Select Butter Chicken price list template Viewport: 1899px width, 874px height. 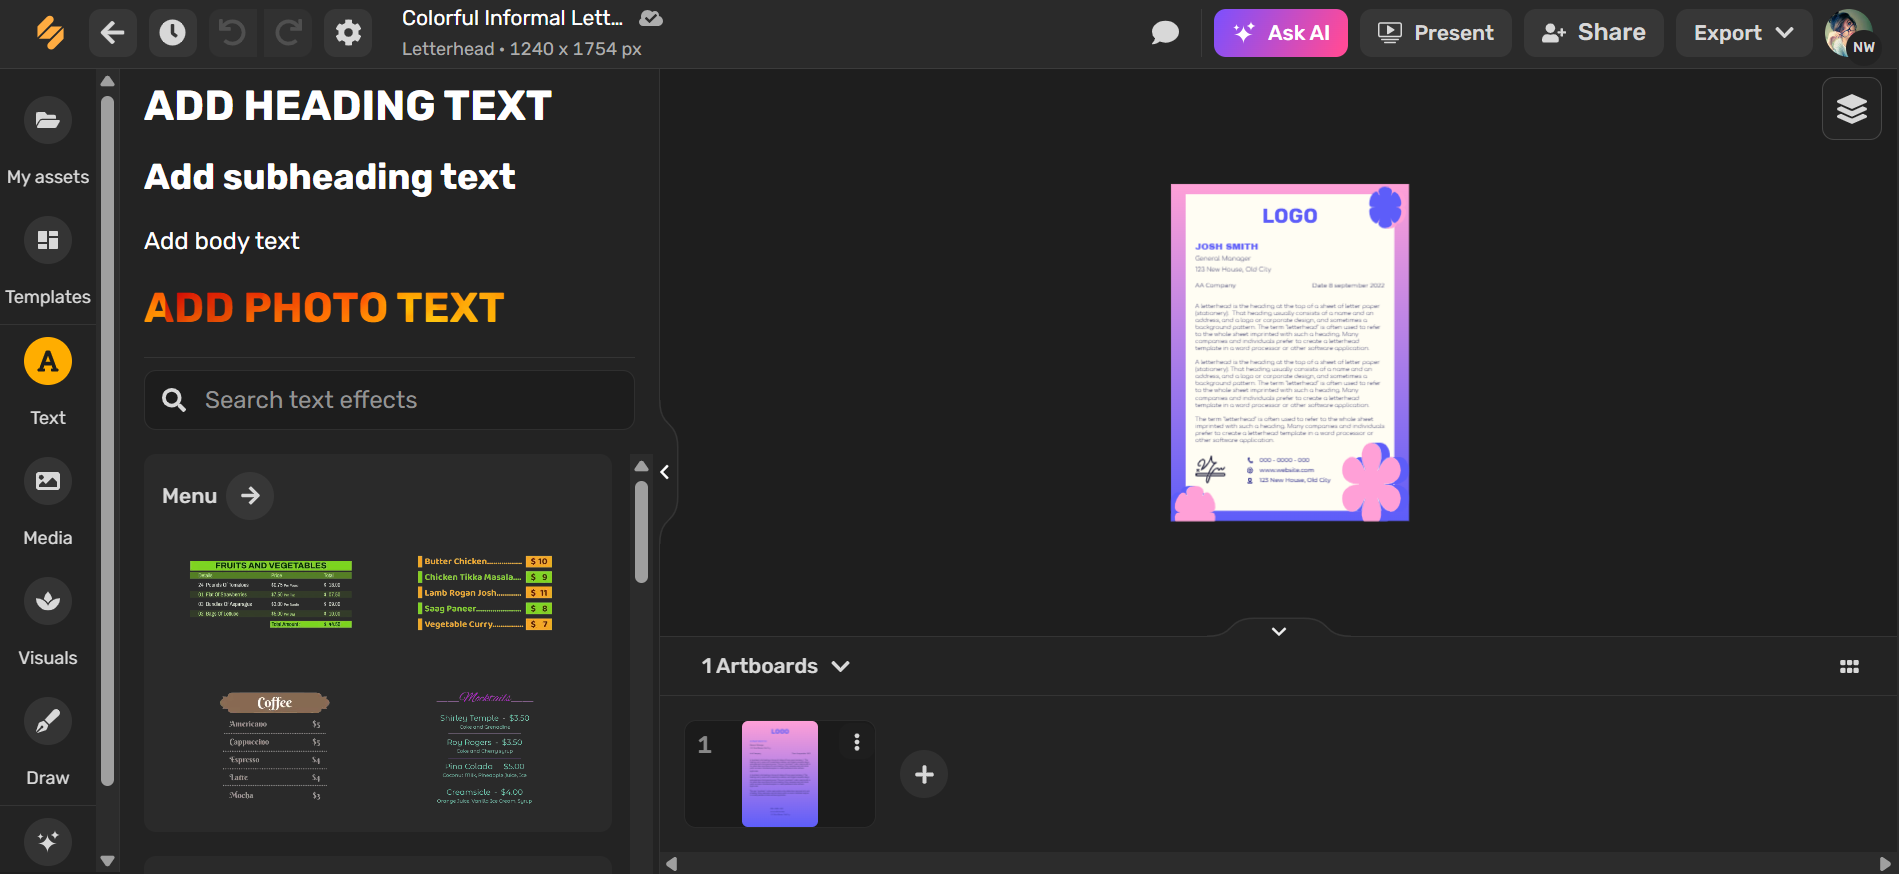tap(485, 593)
